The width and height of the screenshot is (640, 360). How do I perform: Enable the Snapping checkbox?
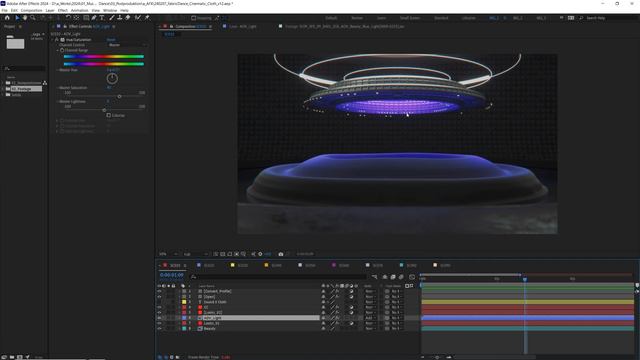193,18
